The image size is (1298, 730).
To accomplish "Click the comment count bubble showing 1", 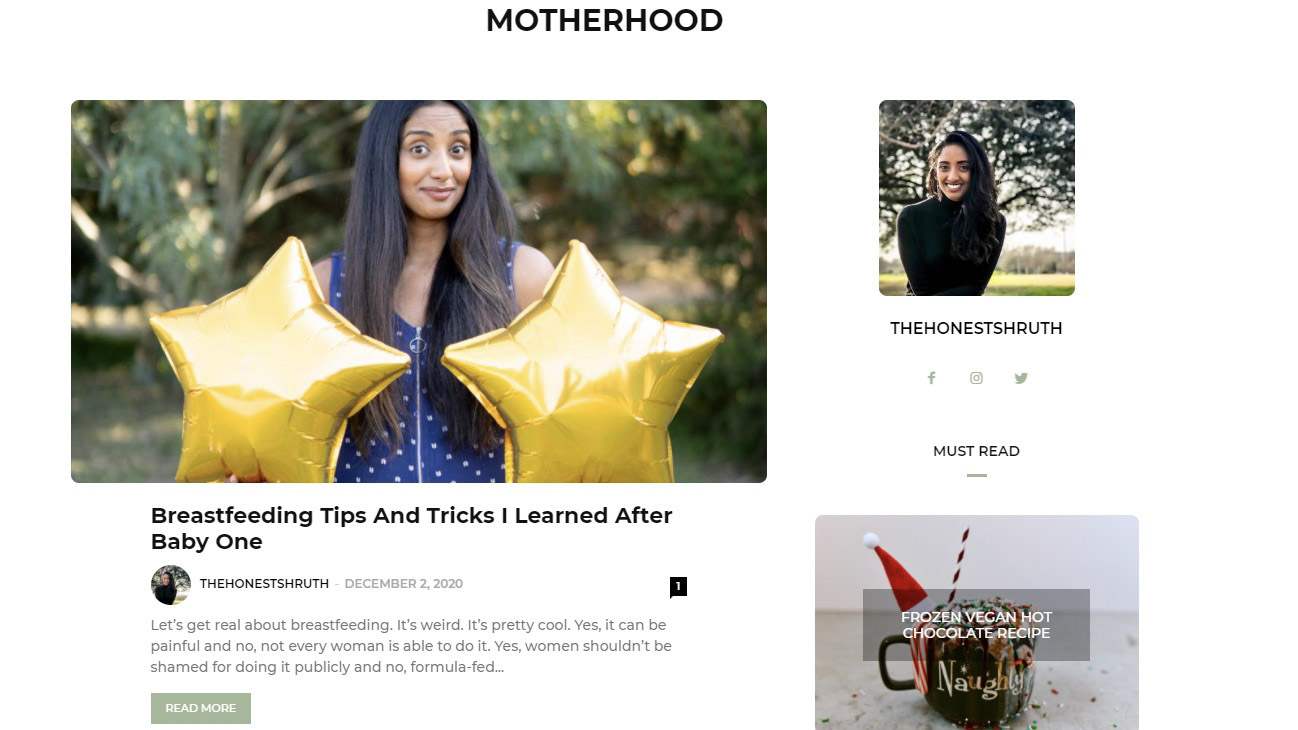I will point(678,587).
